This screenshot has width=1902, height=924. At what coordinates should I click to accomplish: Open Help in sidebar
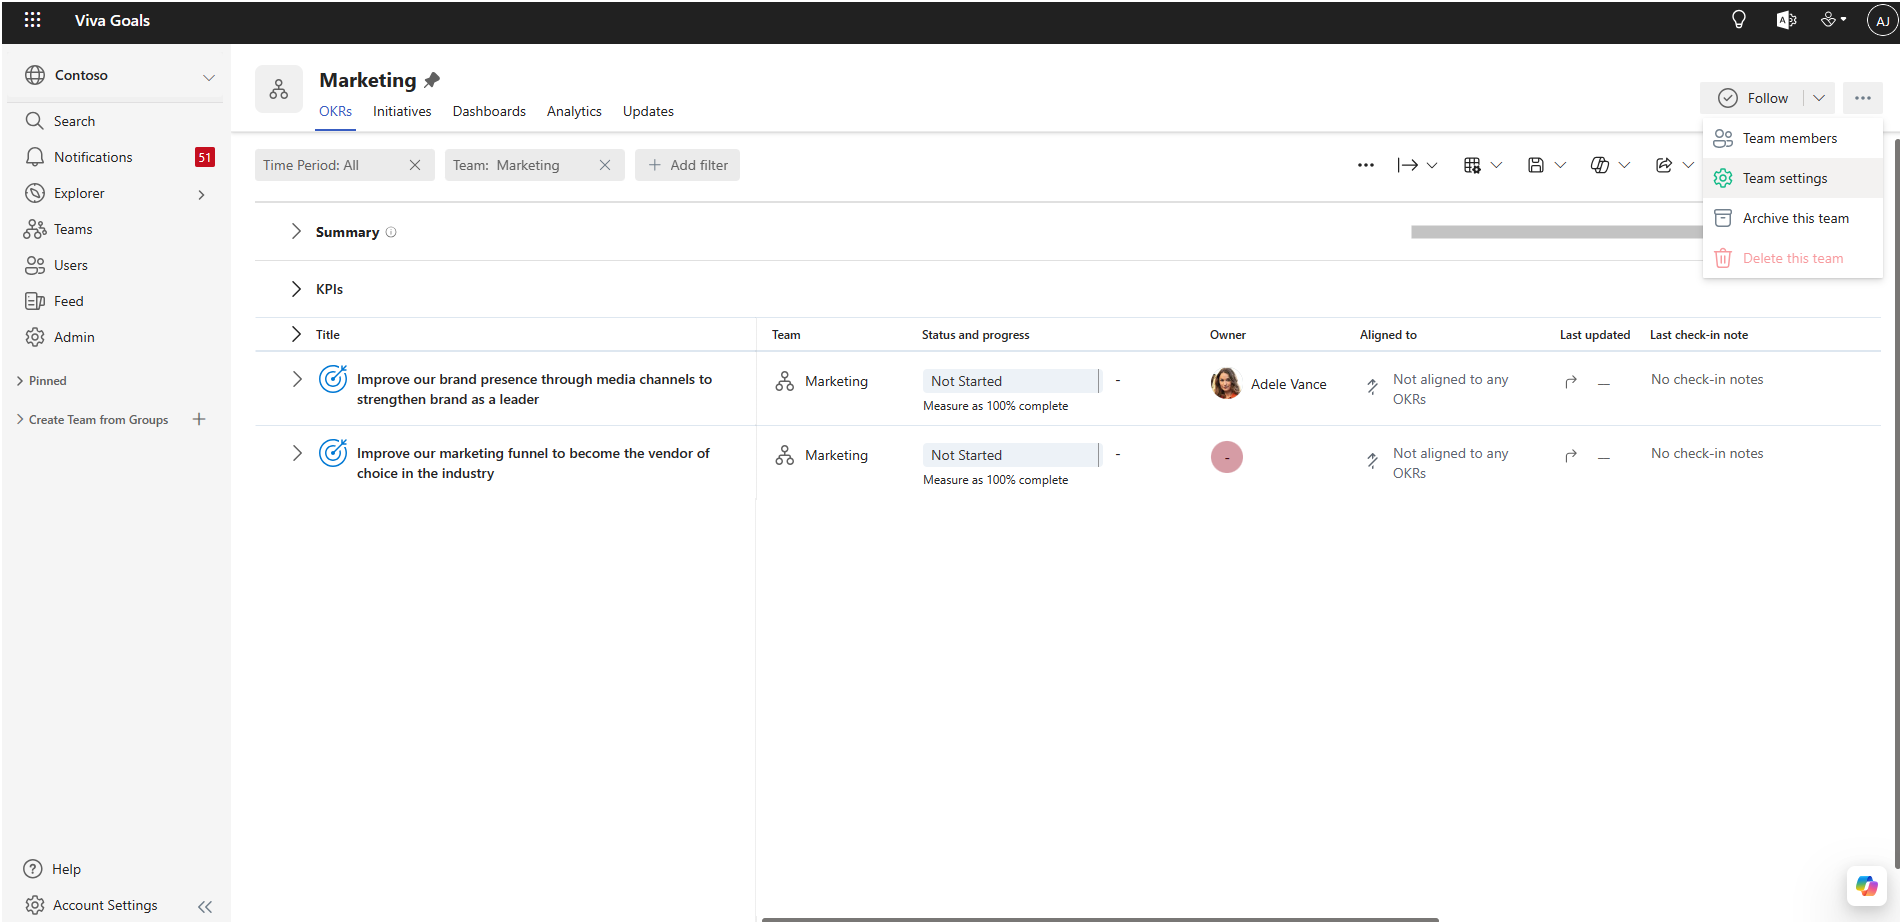(x=66, y=869)
